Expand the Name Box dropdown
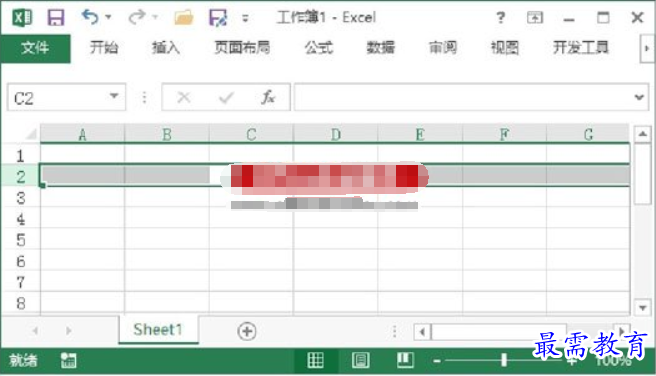 (114, 97)
